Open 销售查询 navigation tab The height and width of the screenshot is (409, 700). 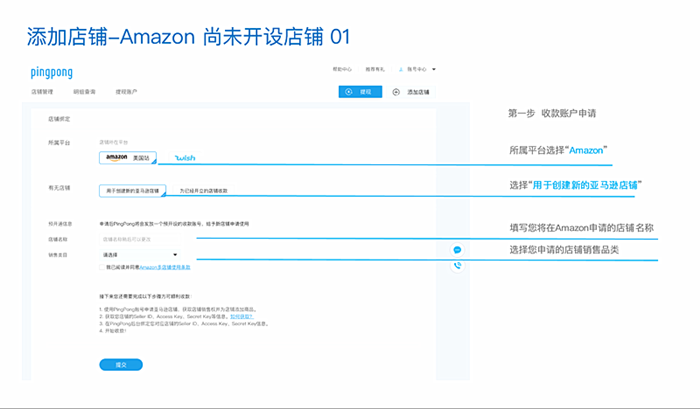coord(84,92)
